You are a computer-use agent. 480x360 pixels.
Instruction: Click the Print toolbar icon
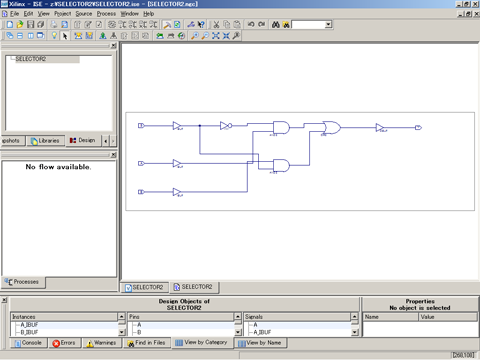54,24
